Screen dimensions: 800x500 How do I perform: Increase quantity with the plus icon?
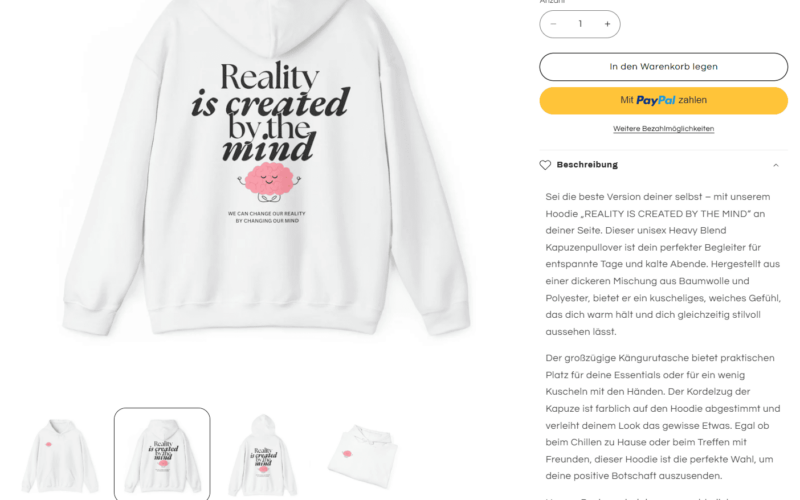(x=607, y=24)
